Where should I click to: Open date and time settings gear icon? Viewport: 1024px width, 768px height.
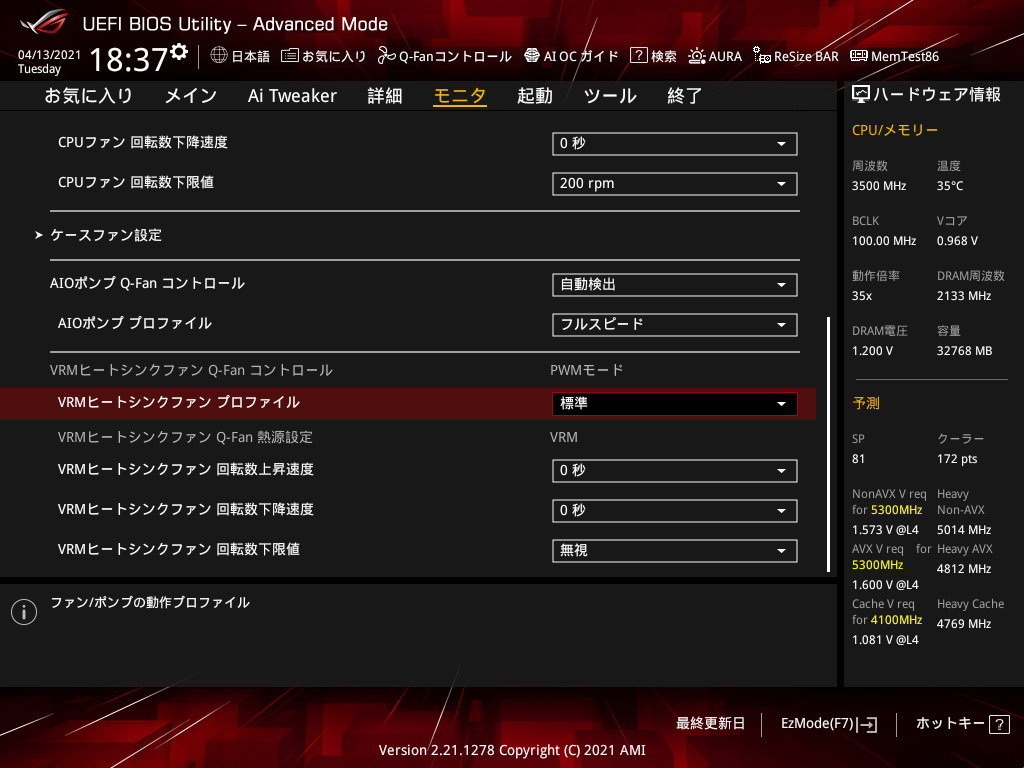179,52
